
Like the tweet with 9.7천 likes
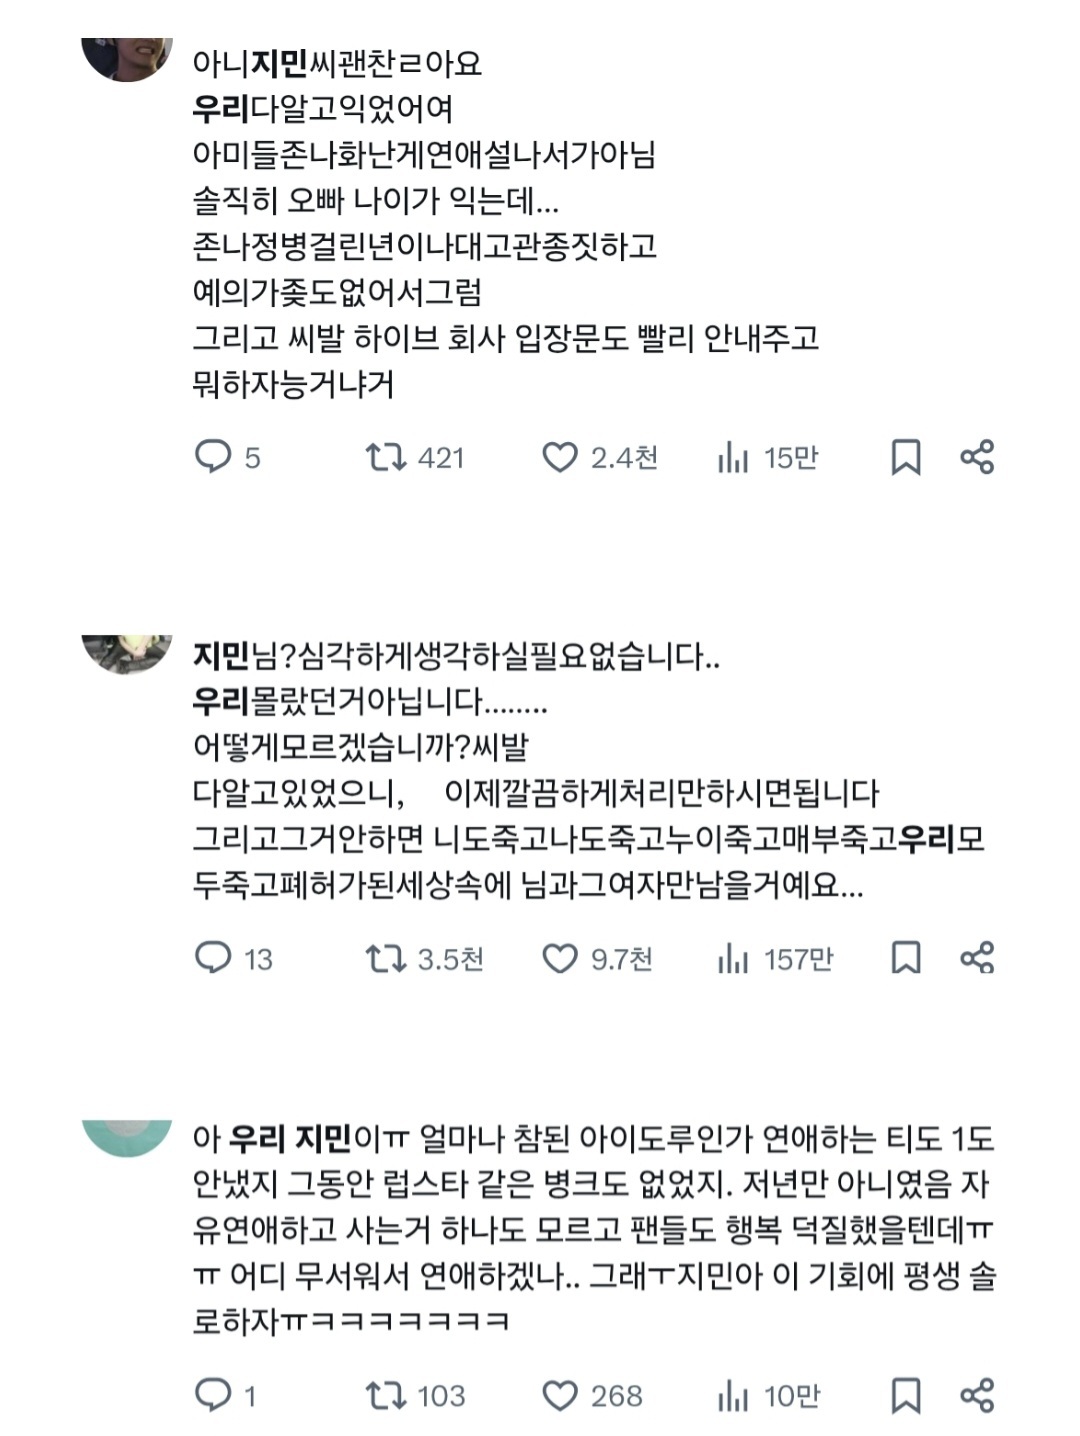pos(560,959)
